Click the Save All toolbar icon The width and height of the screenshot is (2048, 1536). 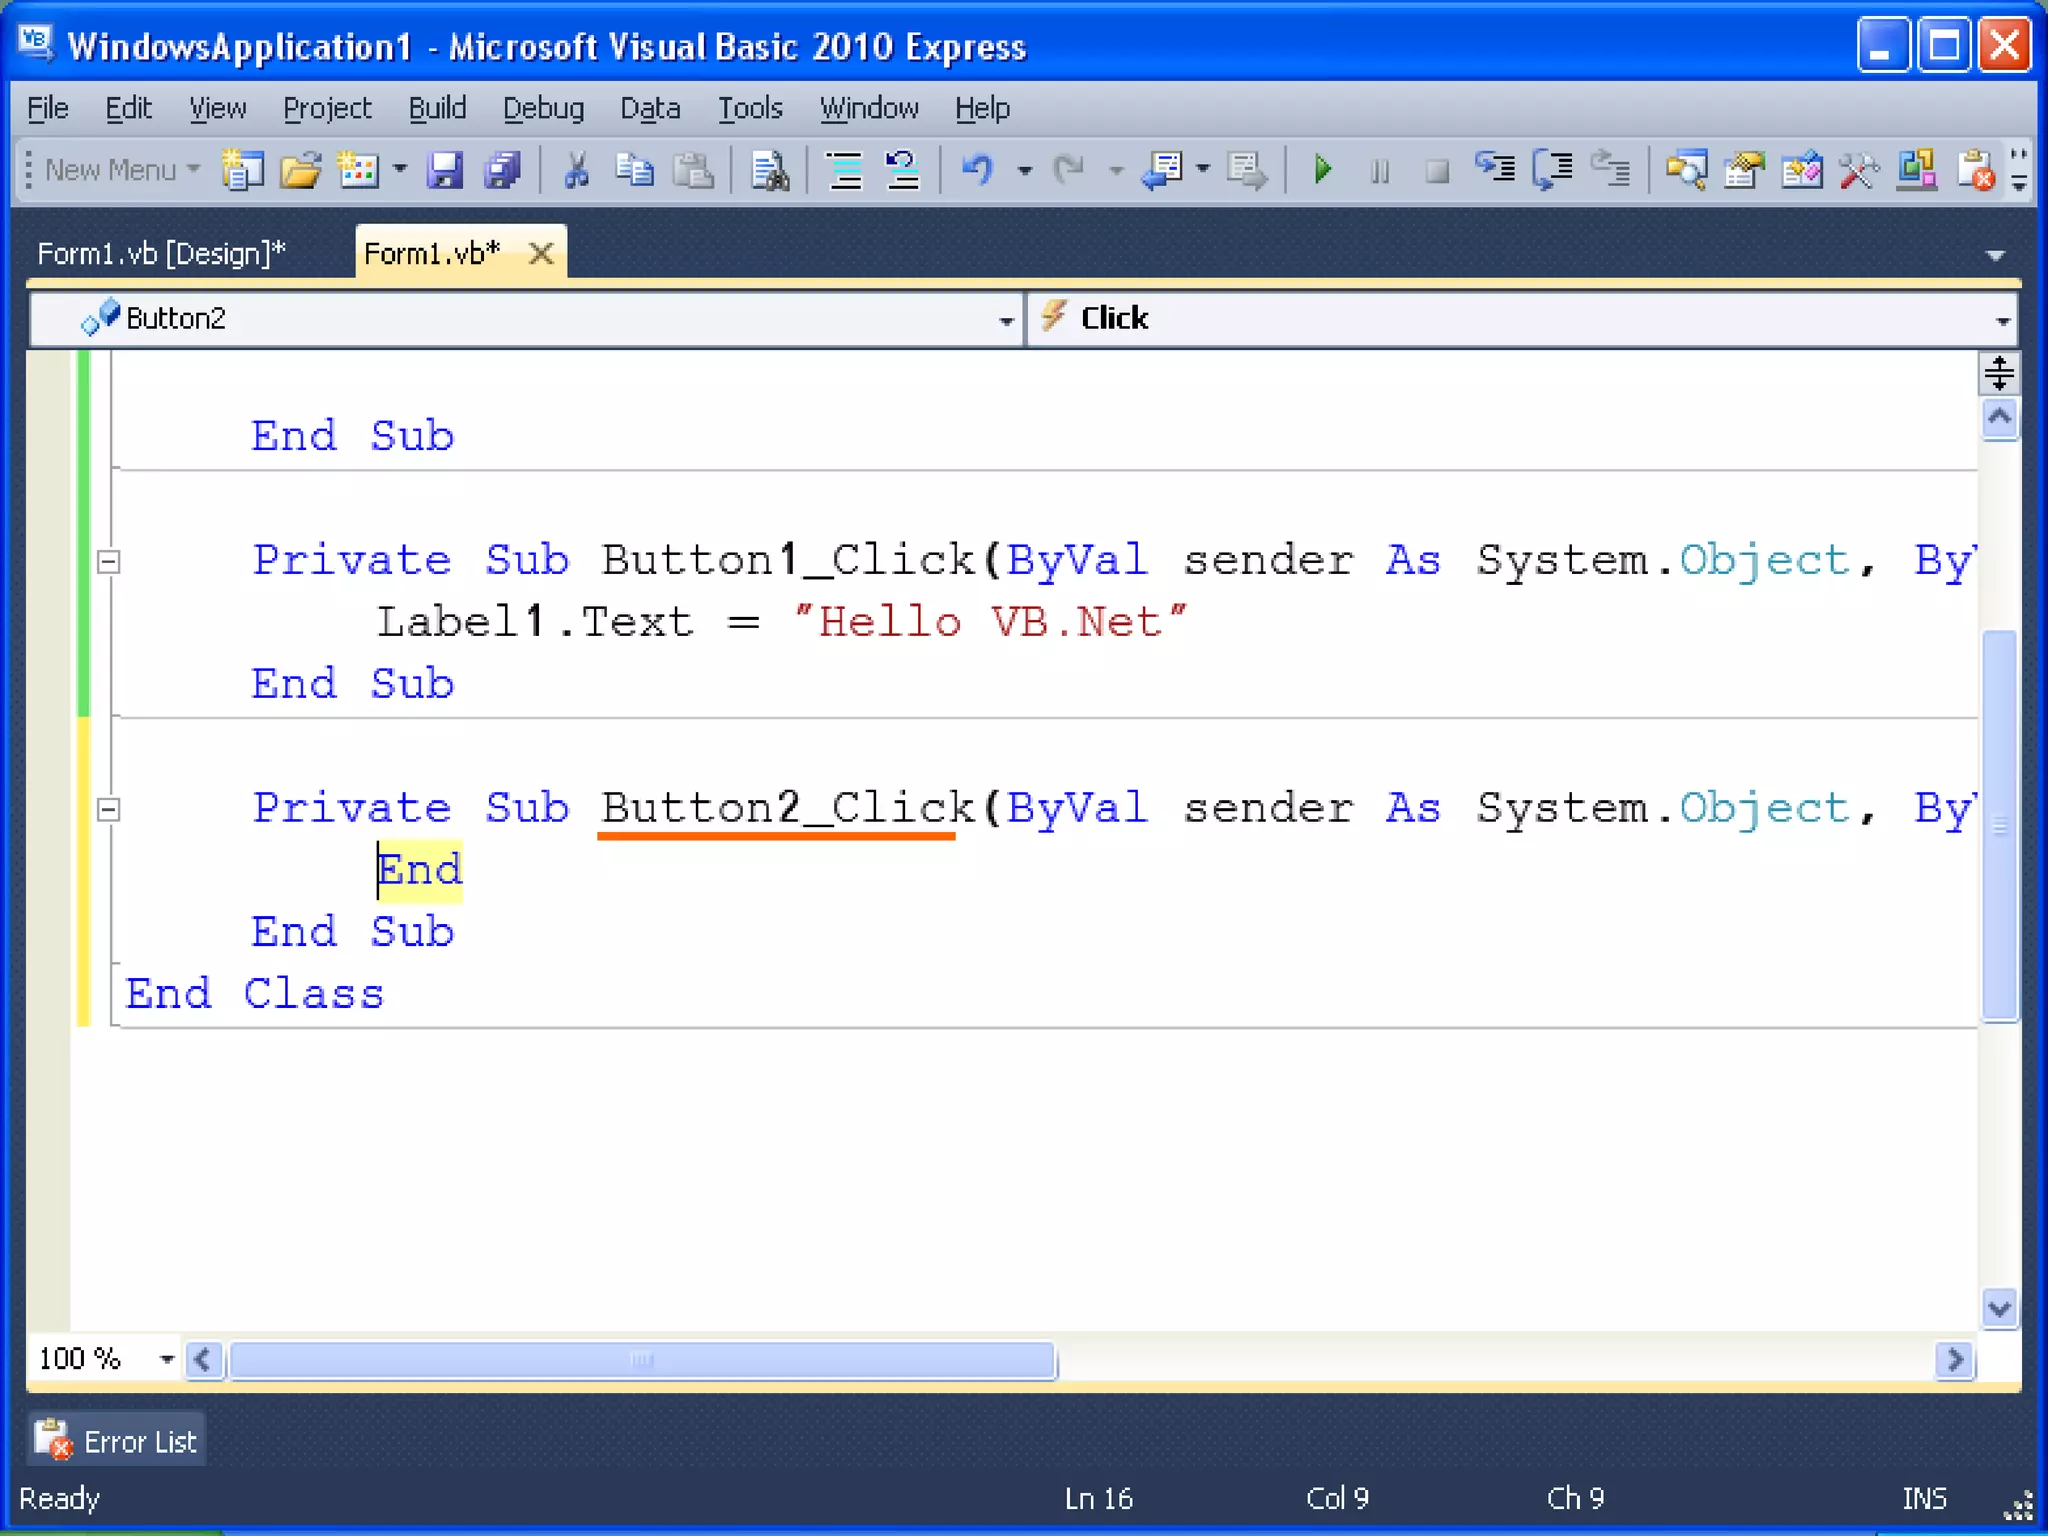502,170
